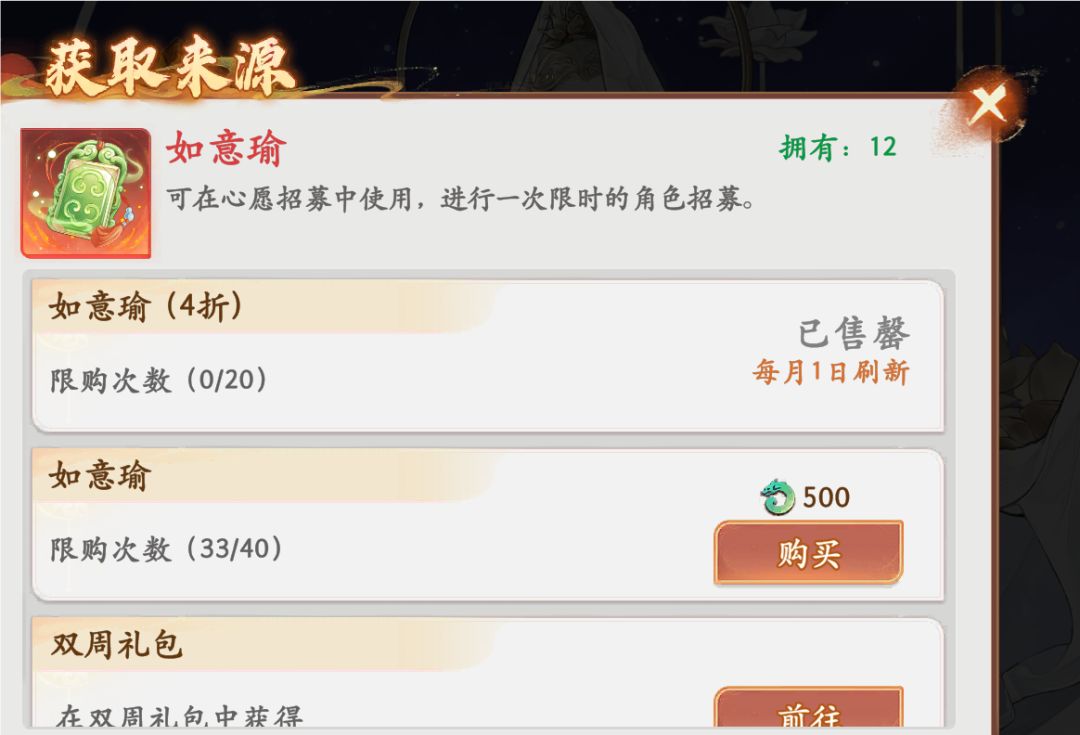
Task: Click the 限购次数（33/40）purchase limit text
Action: [x=167, y=549]
